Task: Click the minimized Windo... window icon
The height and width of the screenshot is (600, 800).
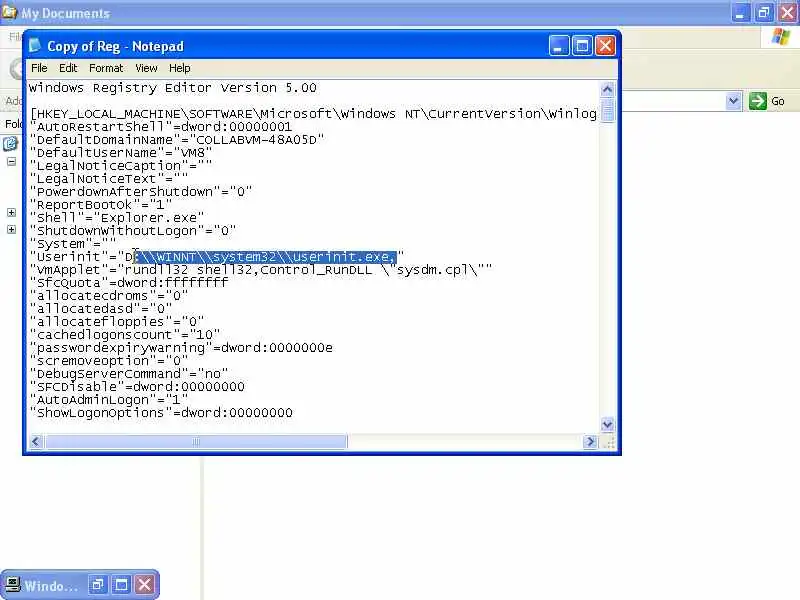Action: (x=13, y=585)
